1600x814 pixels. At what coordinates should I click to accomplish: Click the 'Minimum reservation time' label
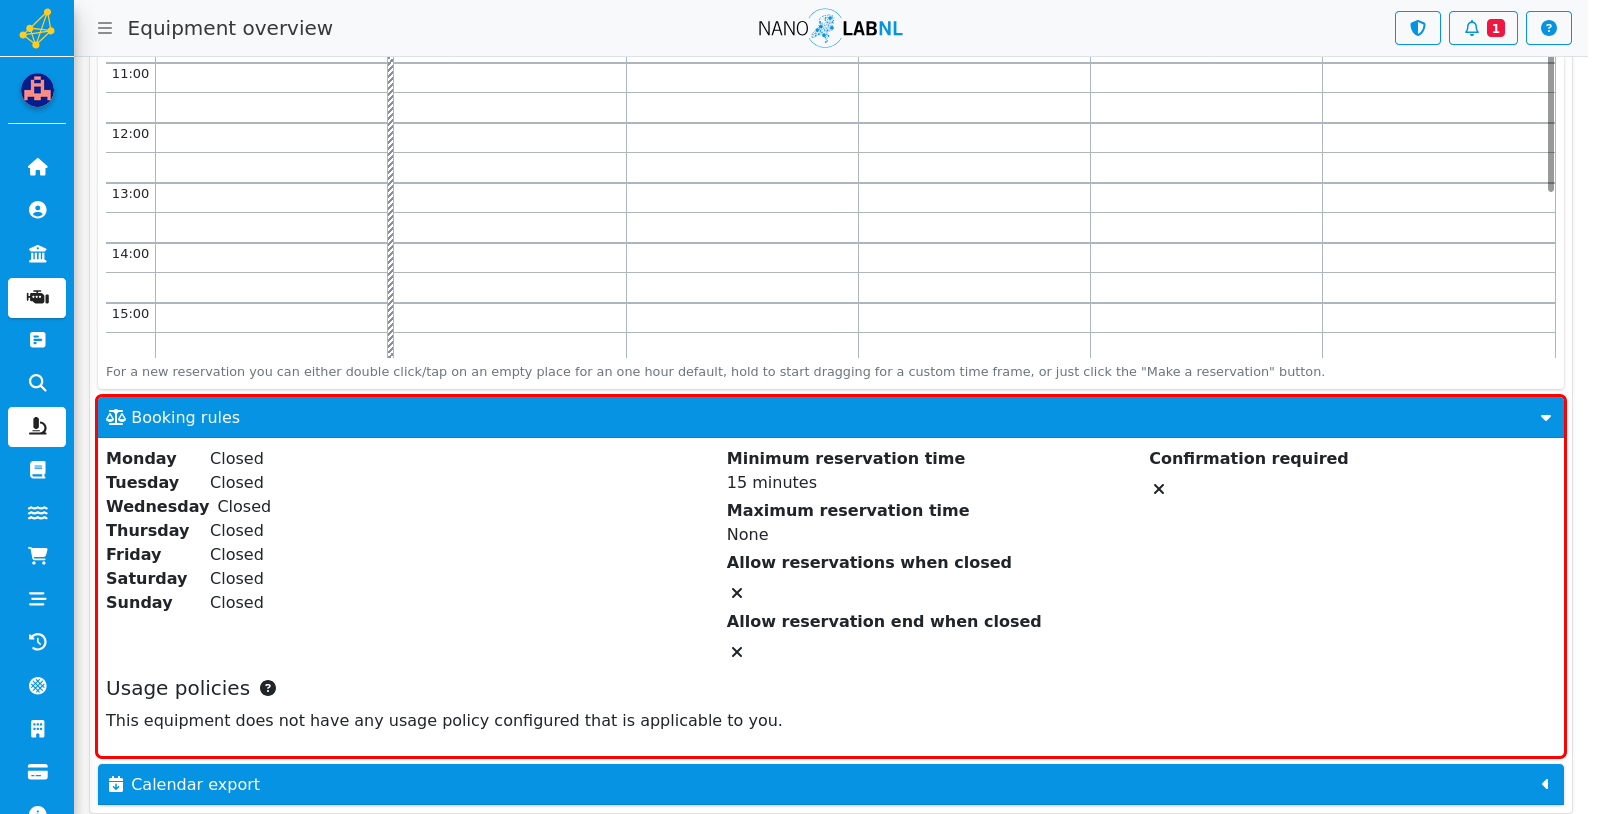(846, 458)
